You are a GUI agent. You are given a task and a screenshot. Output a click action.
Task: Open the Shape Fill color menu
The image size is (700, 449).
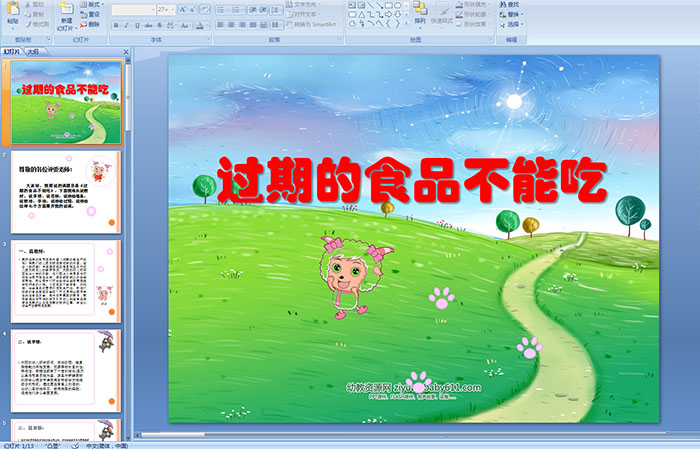tap(474, 4)
